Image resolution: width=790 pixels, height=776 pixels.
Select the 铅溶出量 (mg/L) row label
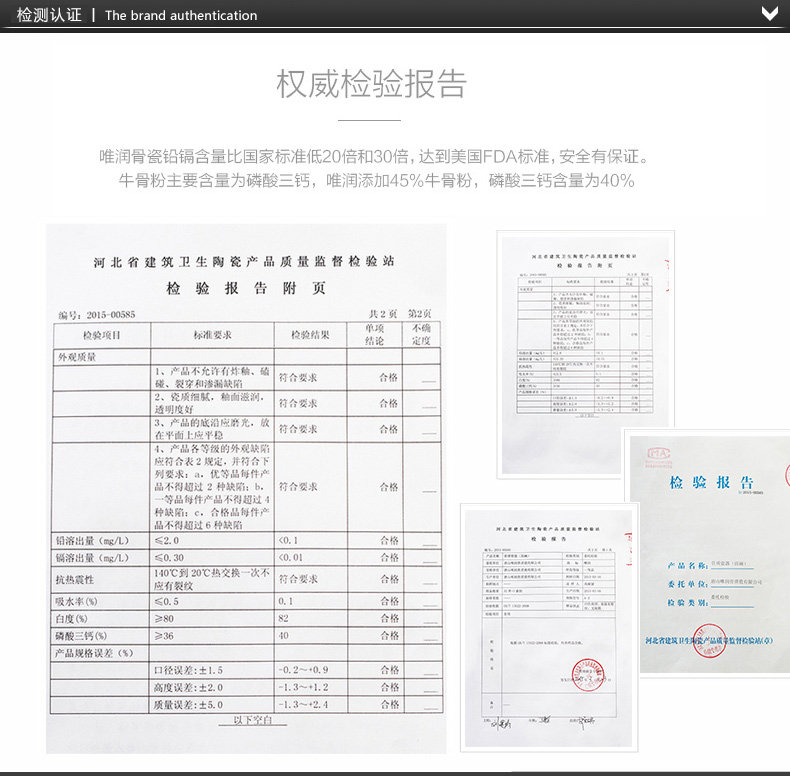point(92,541)
